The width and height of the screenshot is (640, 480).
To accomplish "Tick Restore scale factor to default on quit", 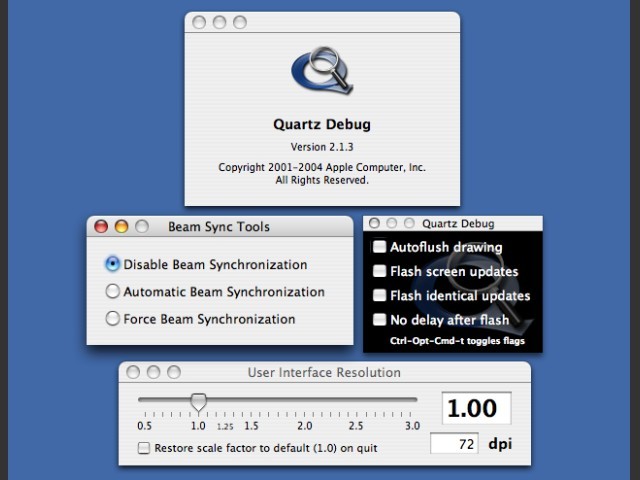I will pyautogui.click(x=144, y=448).
